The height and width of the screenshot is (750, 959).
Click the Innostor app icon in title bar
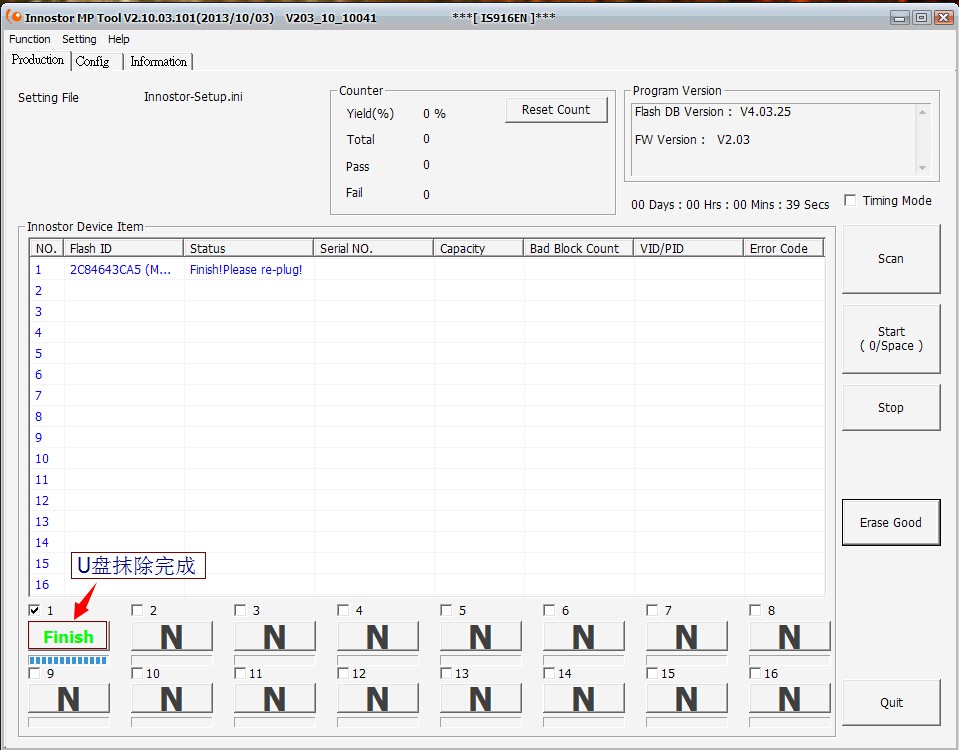click(x=13, y=17)
